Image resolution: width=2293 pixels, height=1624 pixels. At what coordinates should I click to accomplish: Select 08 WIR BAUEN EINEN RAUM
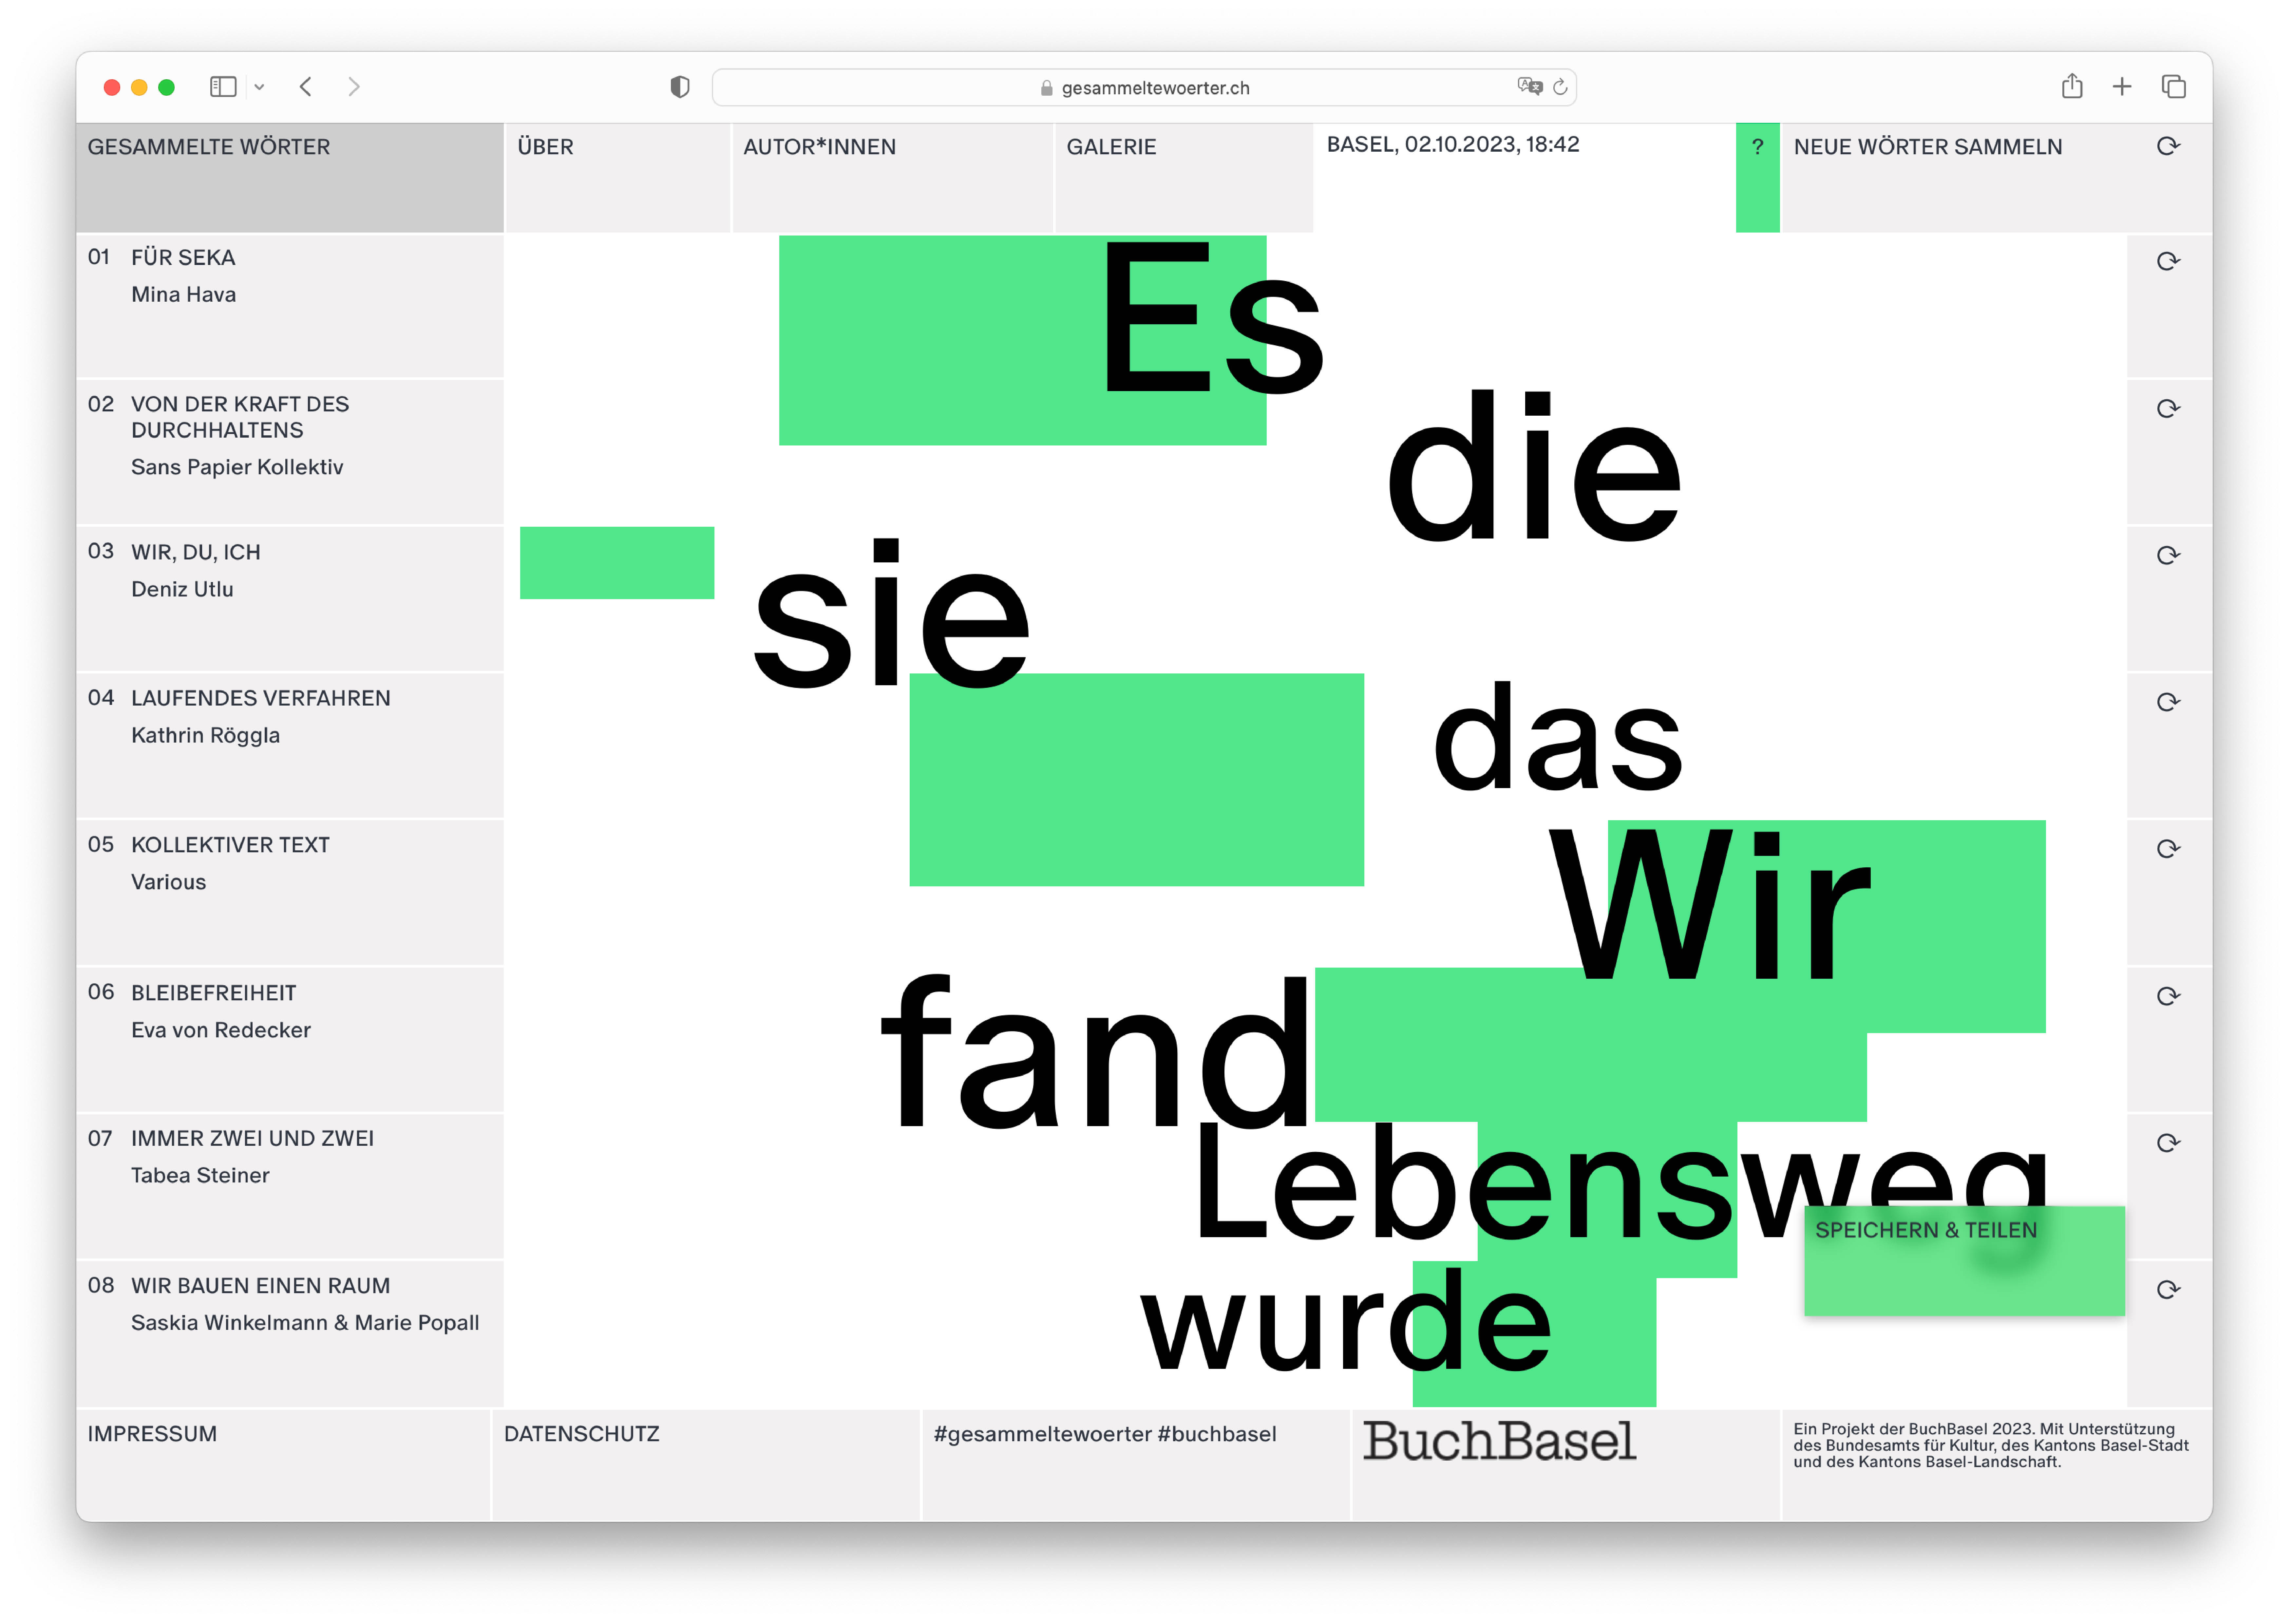click(x=290, y=1334)
